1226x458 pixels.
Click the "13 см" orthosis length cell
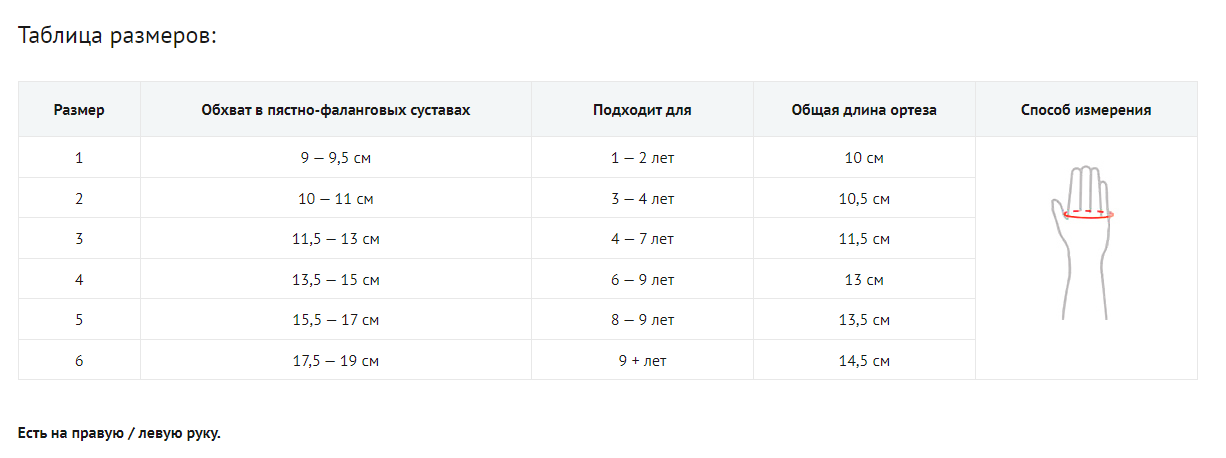point(865,280)
